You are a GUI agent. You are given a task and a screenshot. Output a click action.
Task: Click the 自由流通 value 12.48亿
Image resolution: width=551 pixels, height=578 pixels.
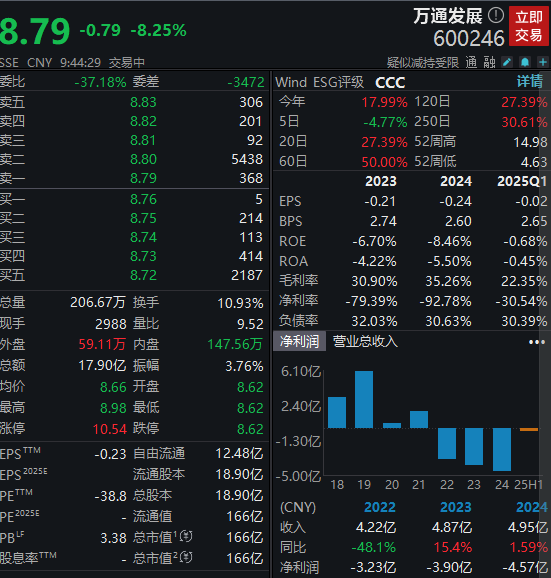tap(239, 453)
